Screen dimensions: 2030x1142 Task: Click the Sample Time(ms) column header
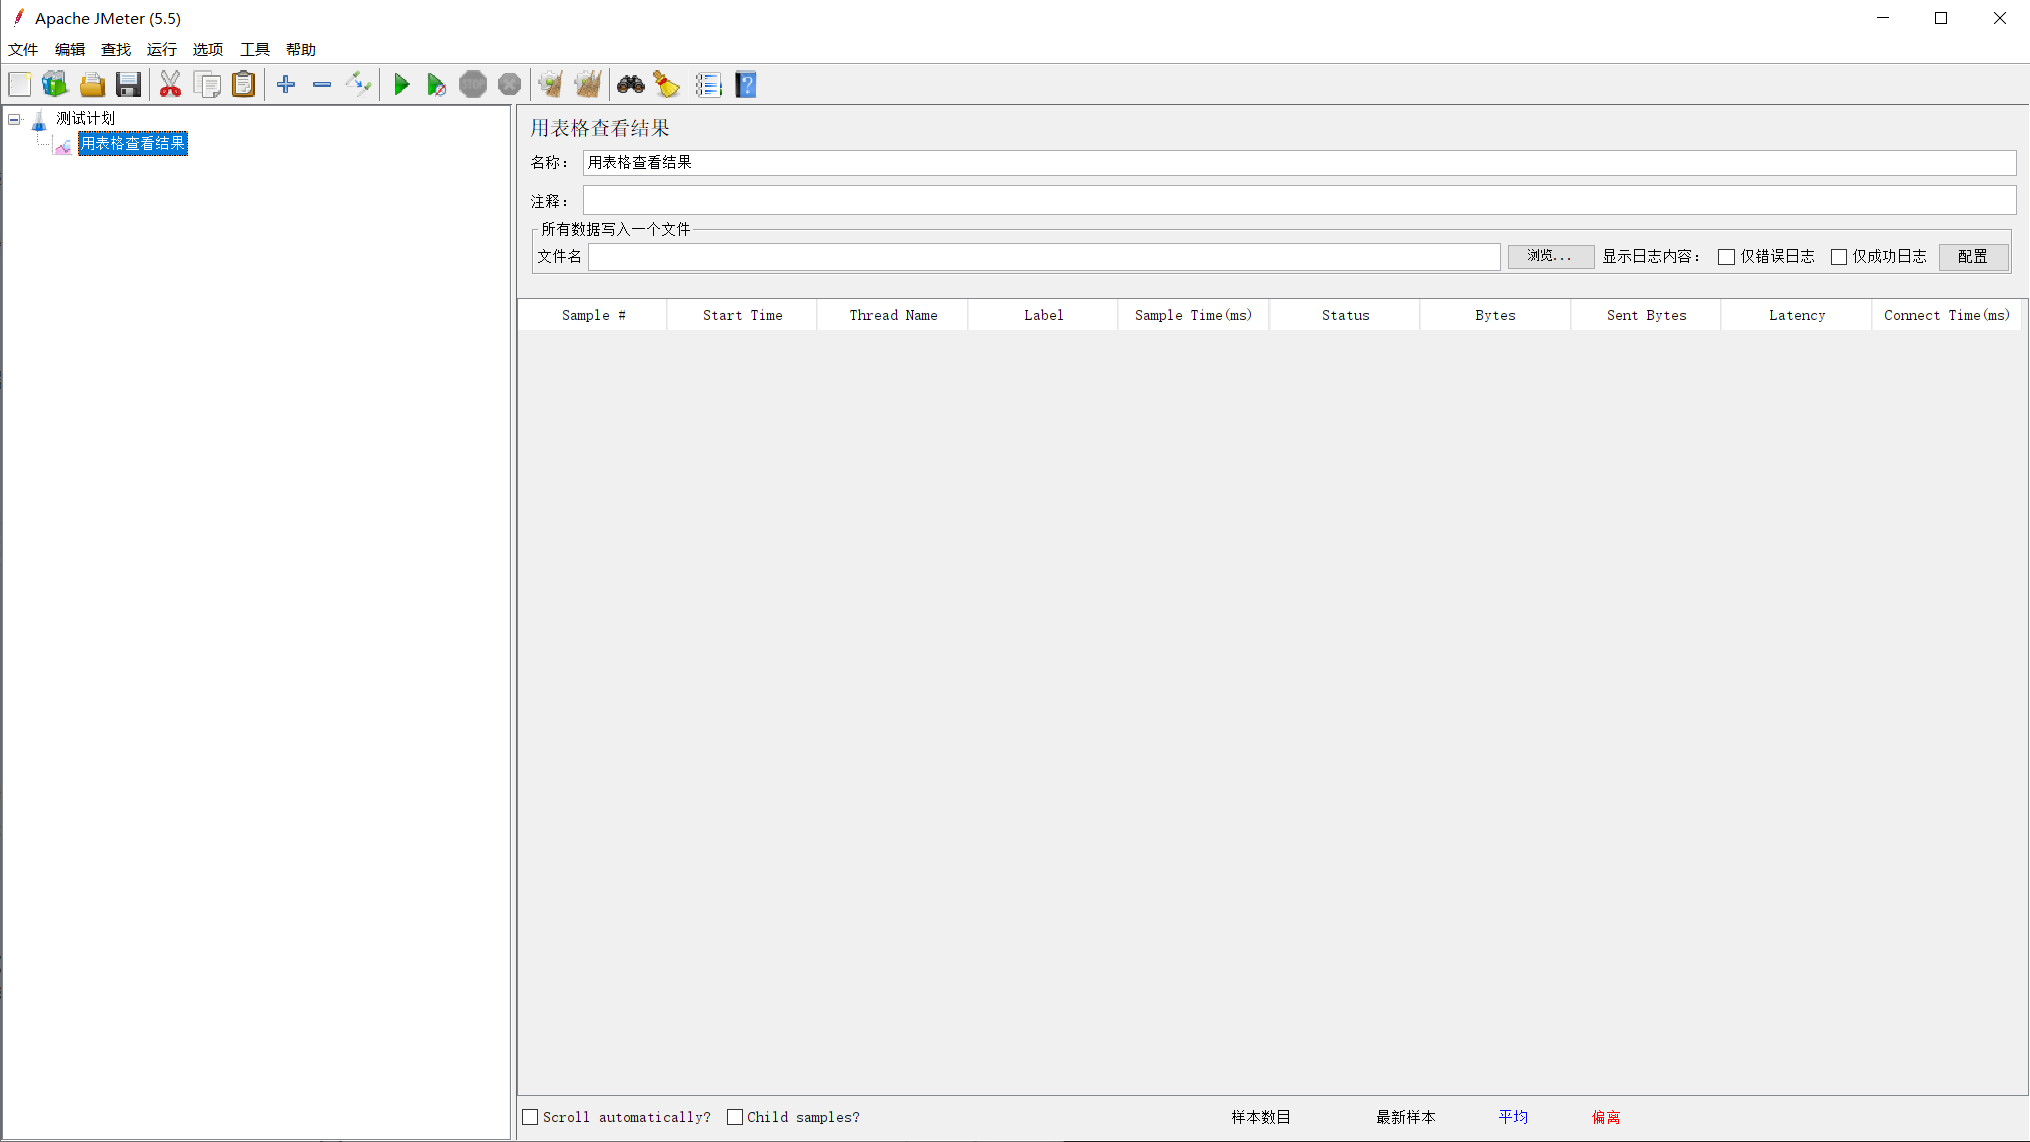pyautogui.click(x=1193, y=315)
